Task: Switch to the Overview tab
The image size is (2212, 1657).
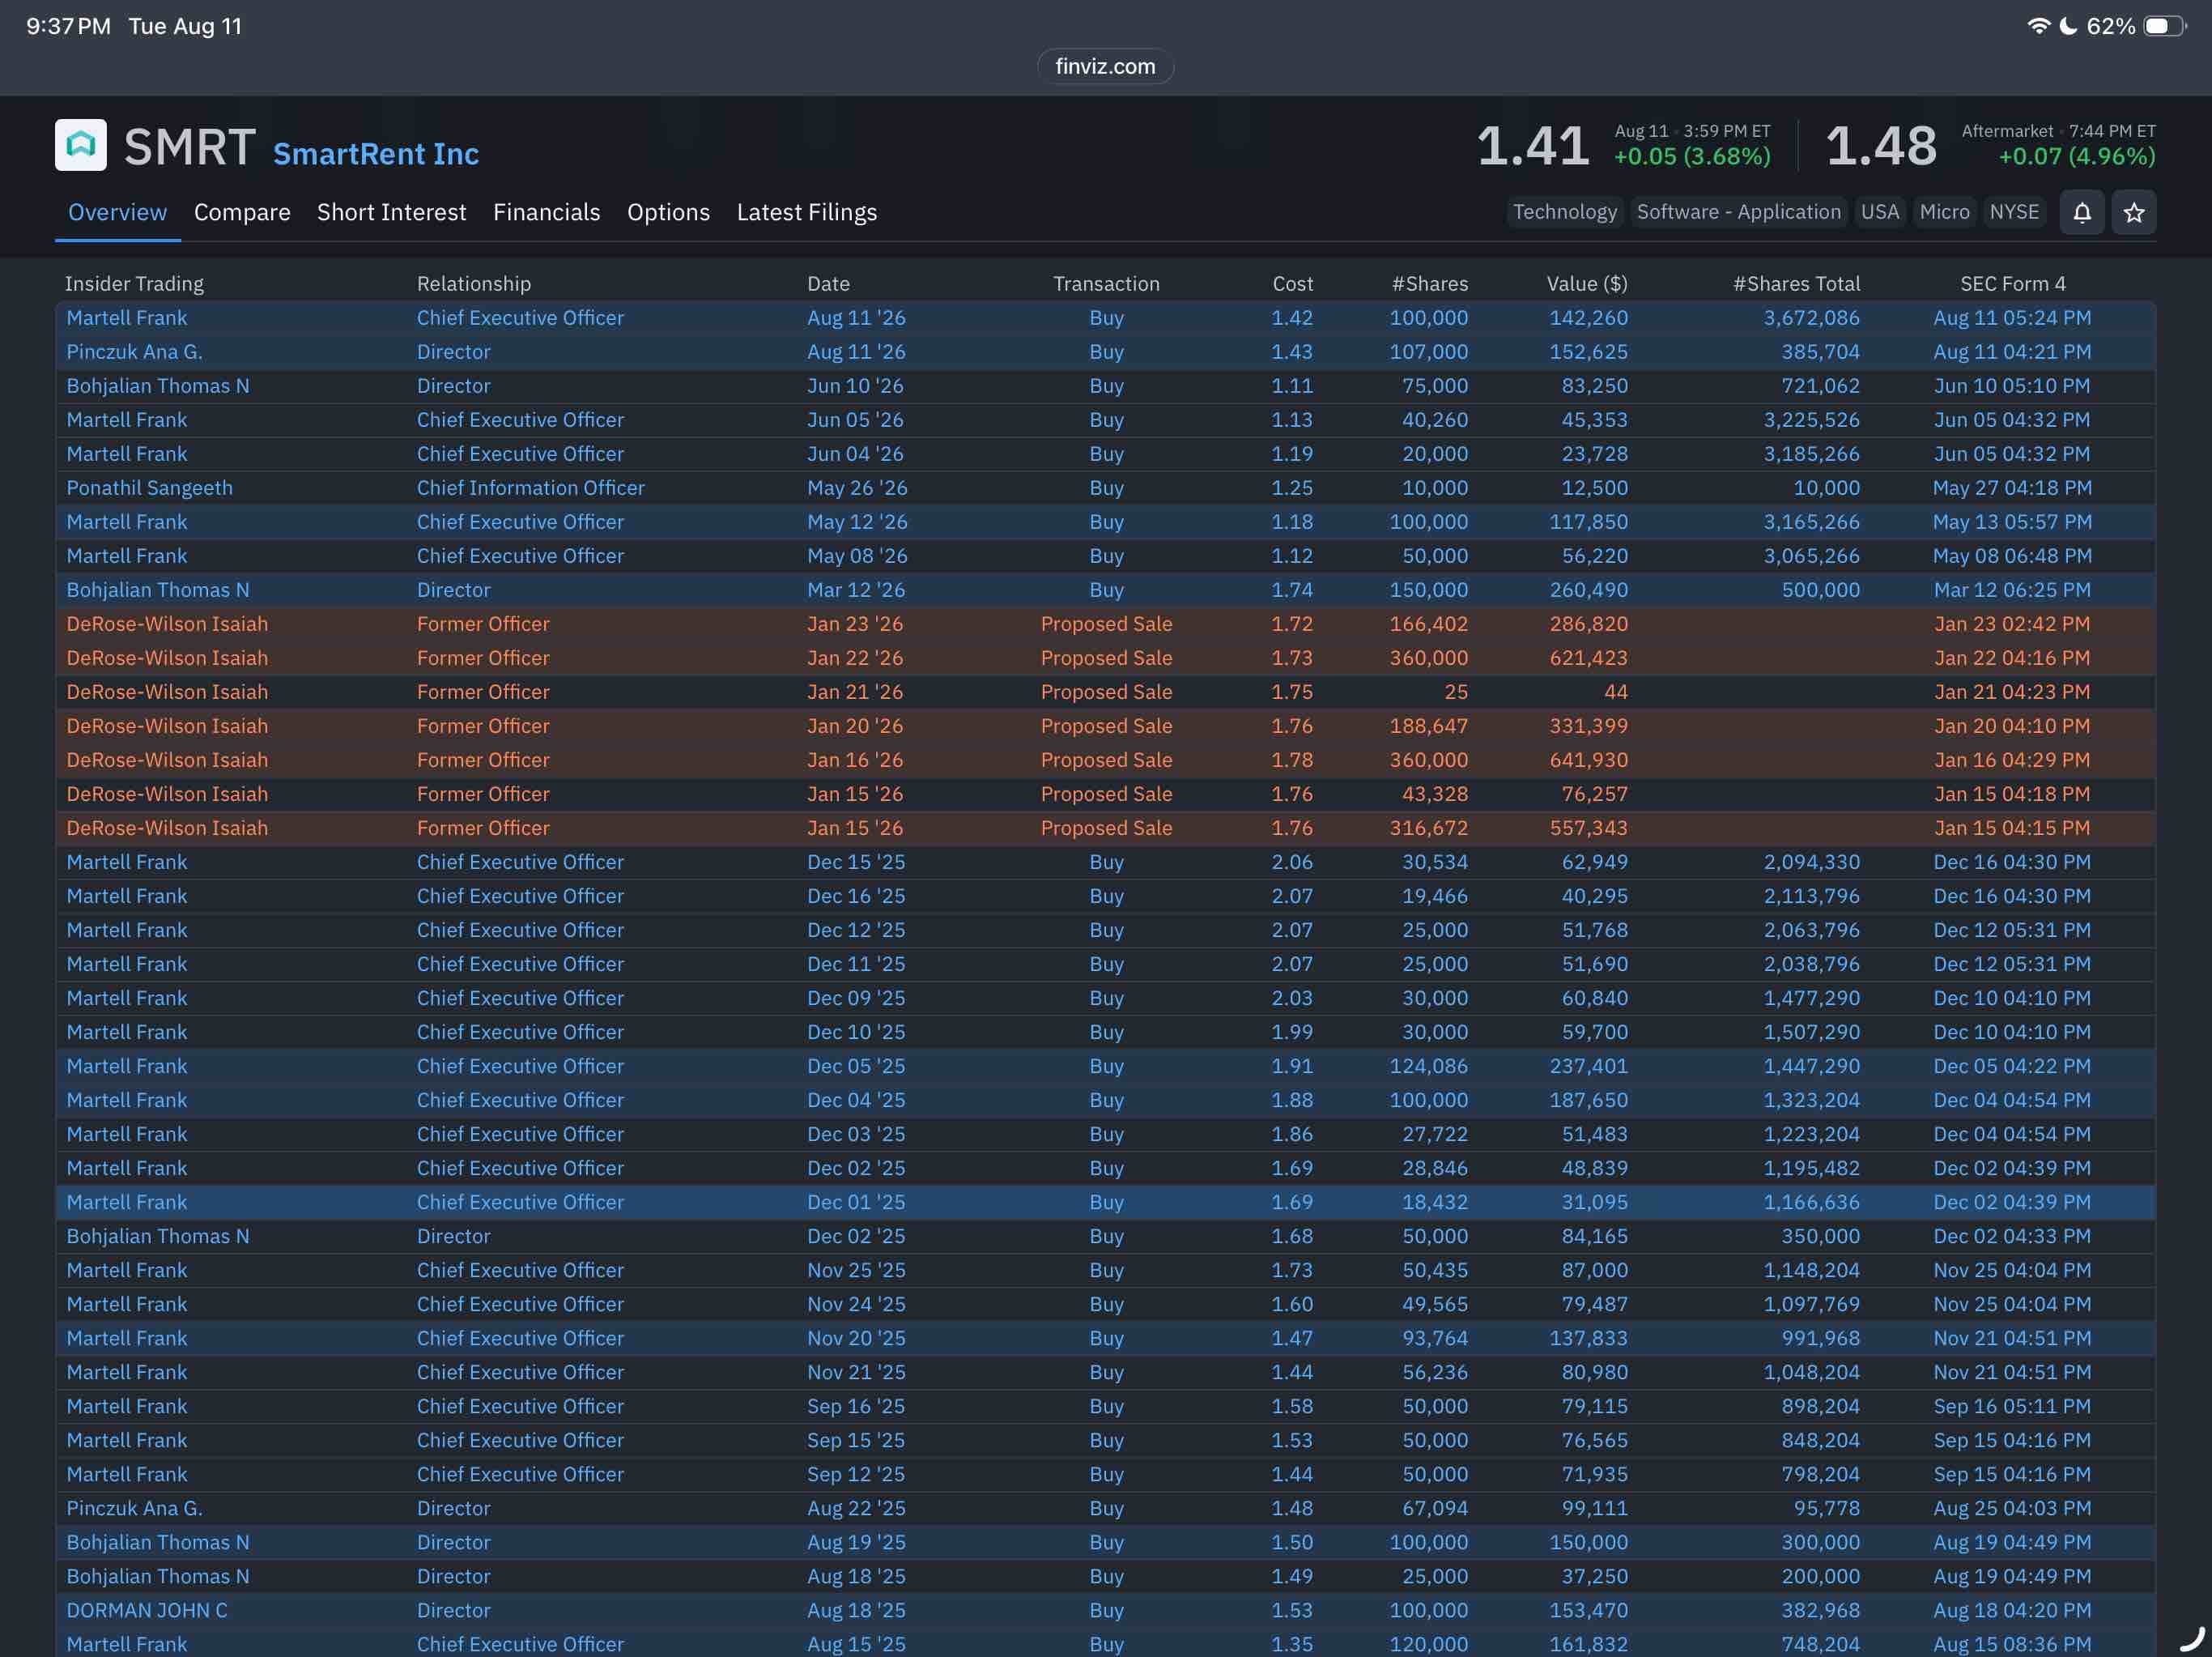Action: pyautogui.click(x=117, y=212)
